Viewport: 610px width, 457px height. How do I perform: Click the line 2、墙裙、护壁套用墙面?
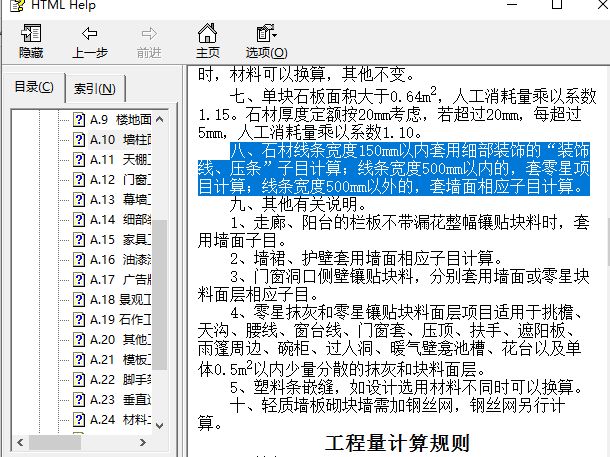click(x=366, y=258)
